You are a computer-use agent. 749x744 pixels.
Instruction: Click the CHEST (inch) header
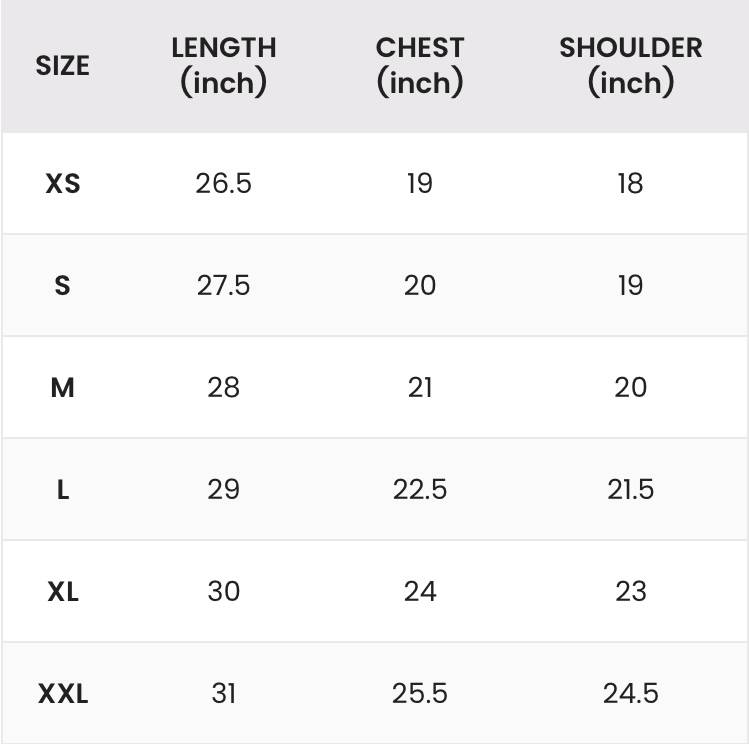coord(420,66)
